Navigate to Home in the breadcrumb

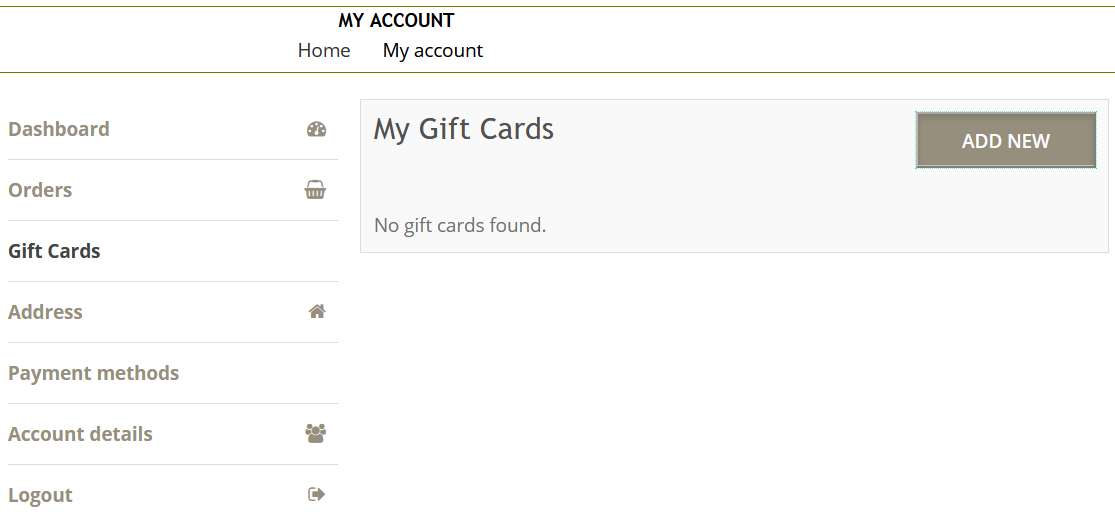[324, 50]
